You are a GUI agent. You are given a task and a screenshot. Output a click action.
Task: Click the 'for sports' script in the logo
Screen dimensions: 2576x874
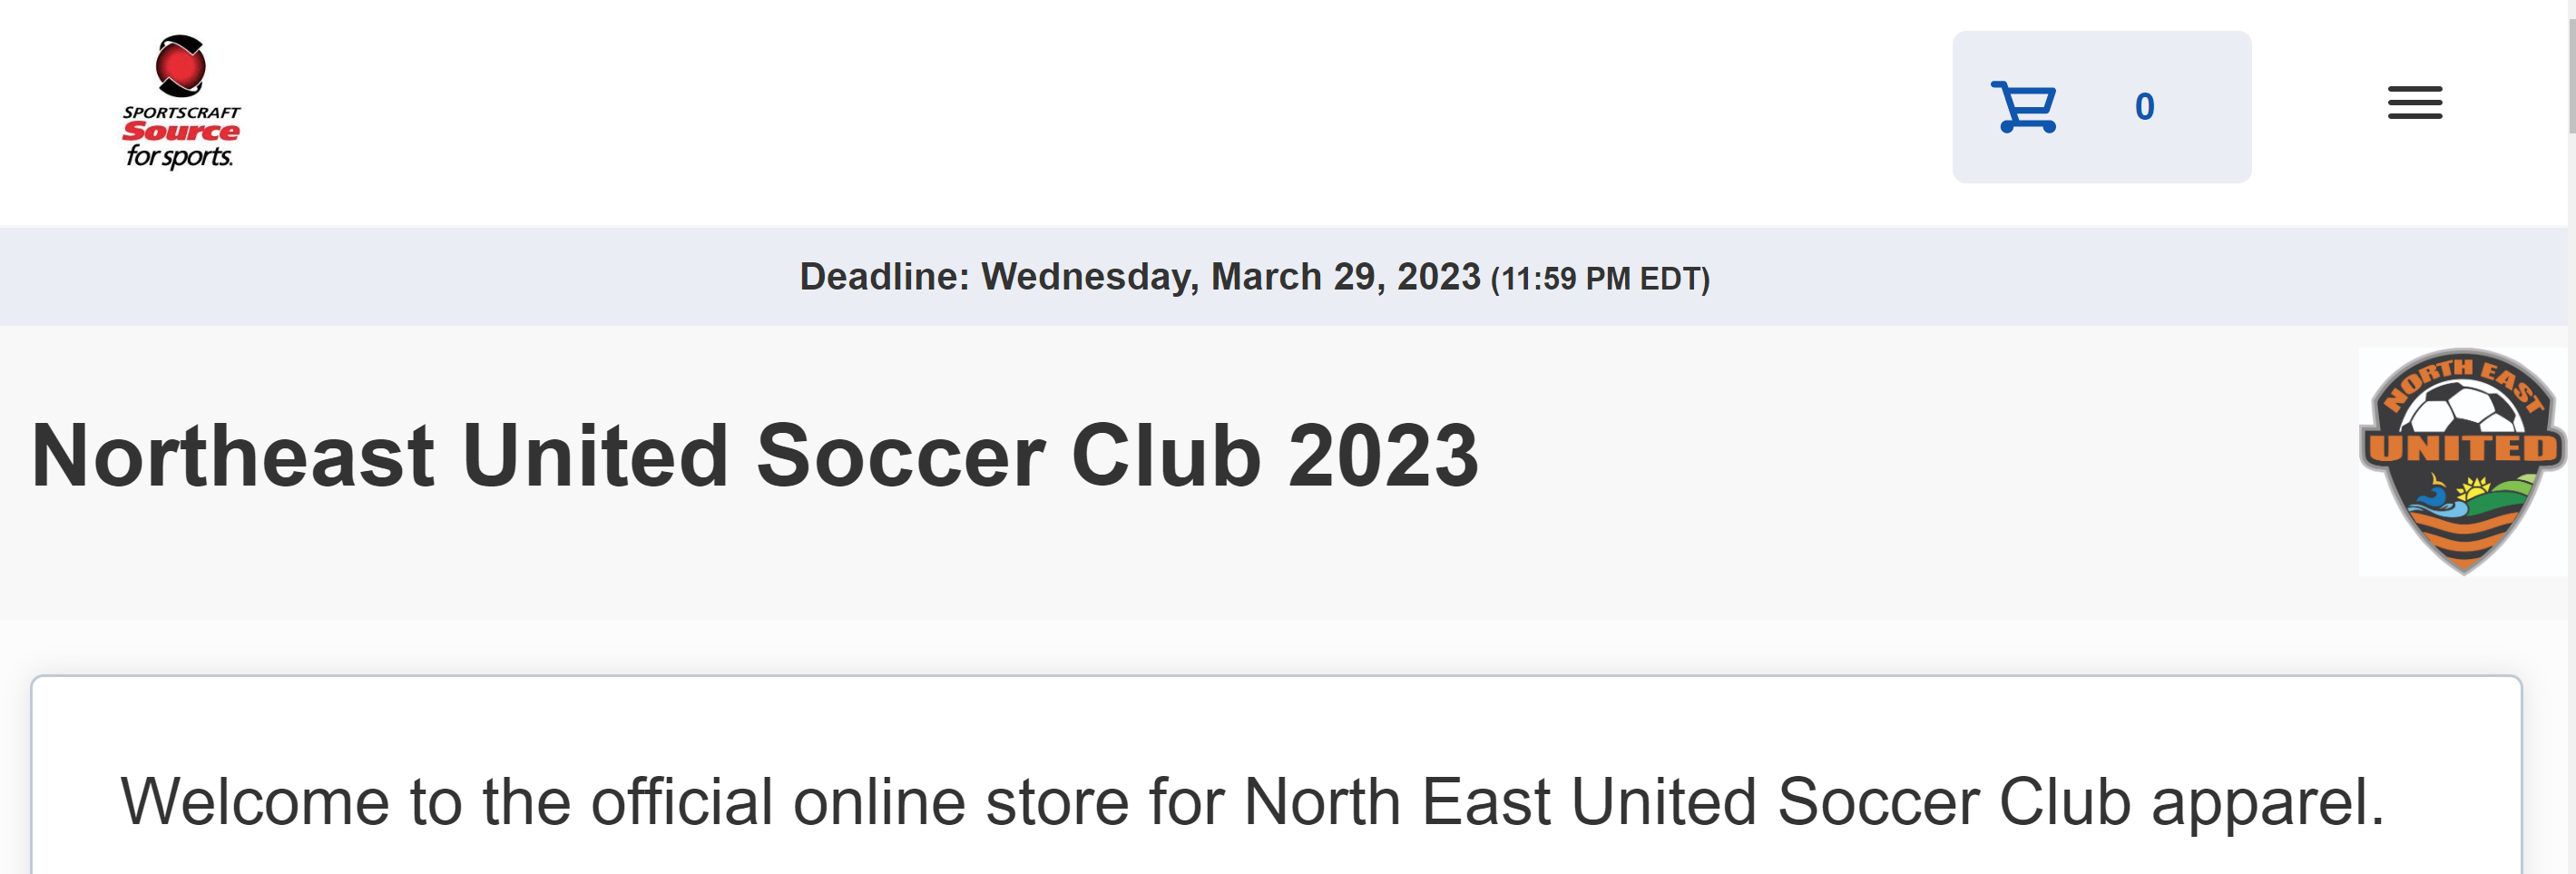pyautogui.click(x=179, y=156)
